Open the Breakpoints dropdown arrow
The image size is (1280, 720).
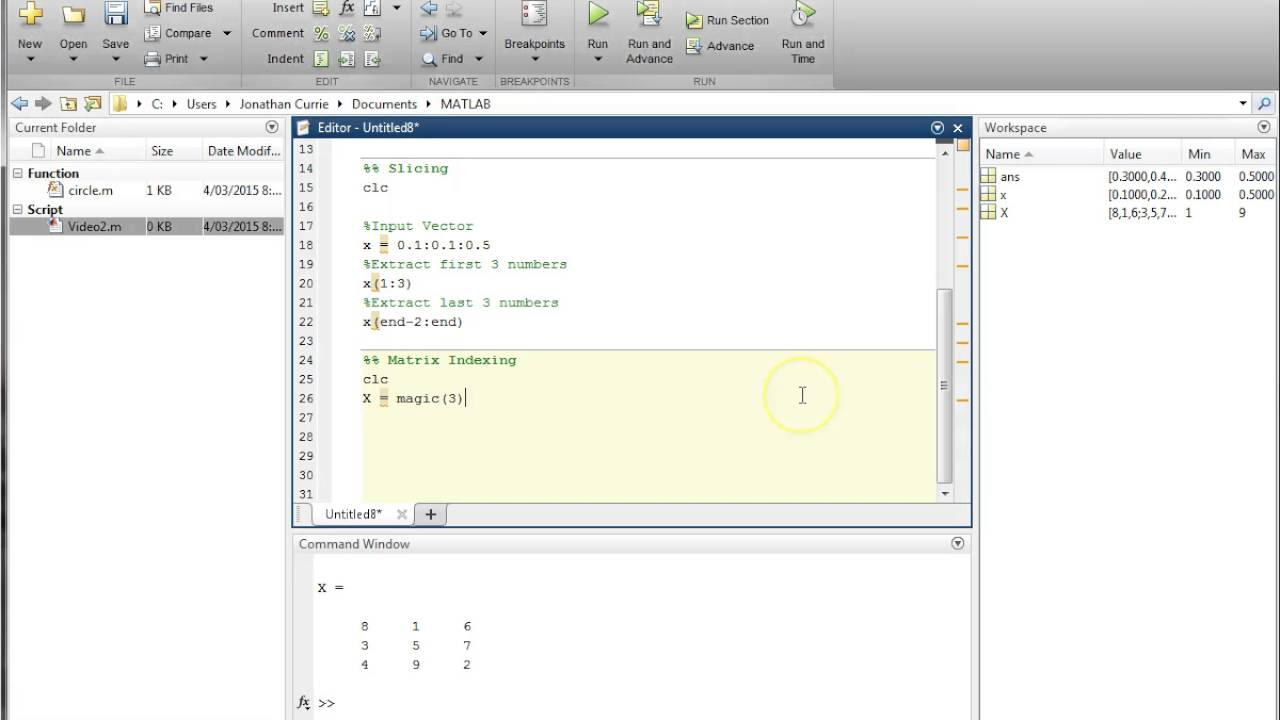534,59
